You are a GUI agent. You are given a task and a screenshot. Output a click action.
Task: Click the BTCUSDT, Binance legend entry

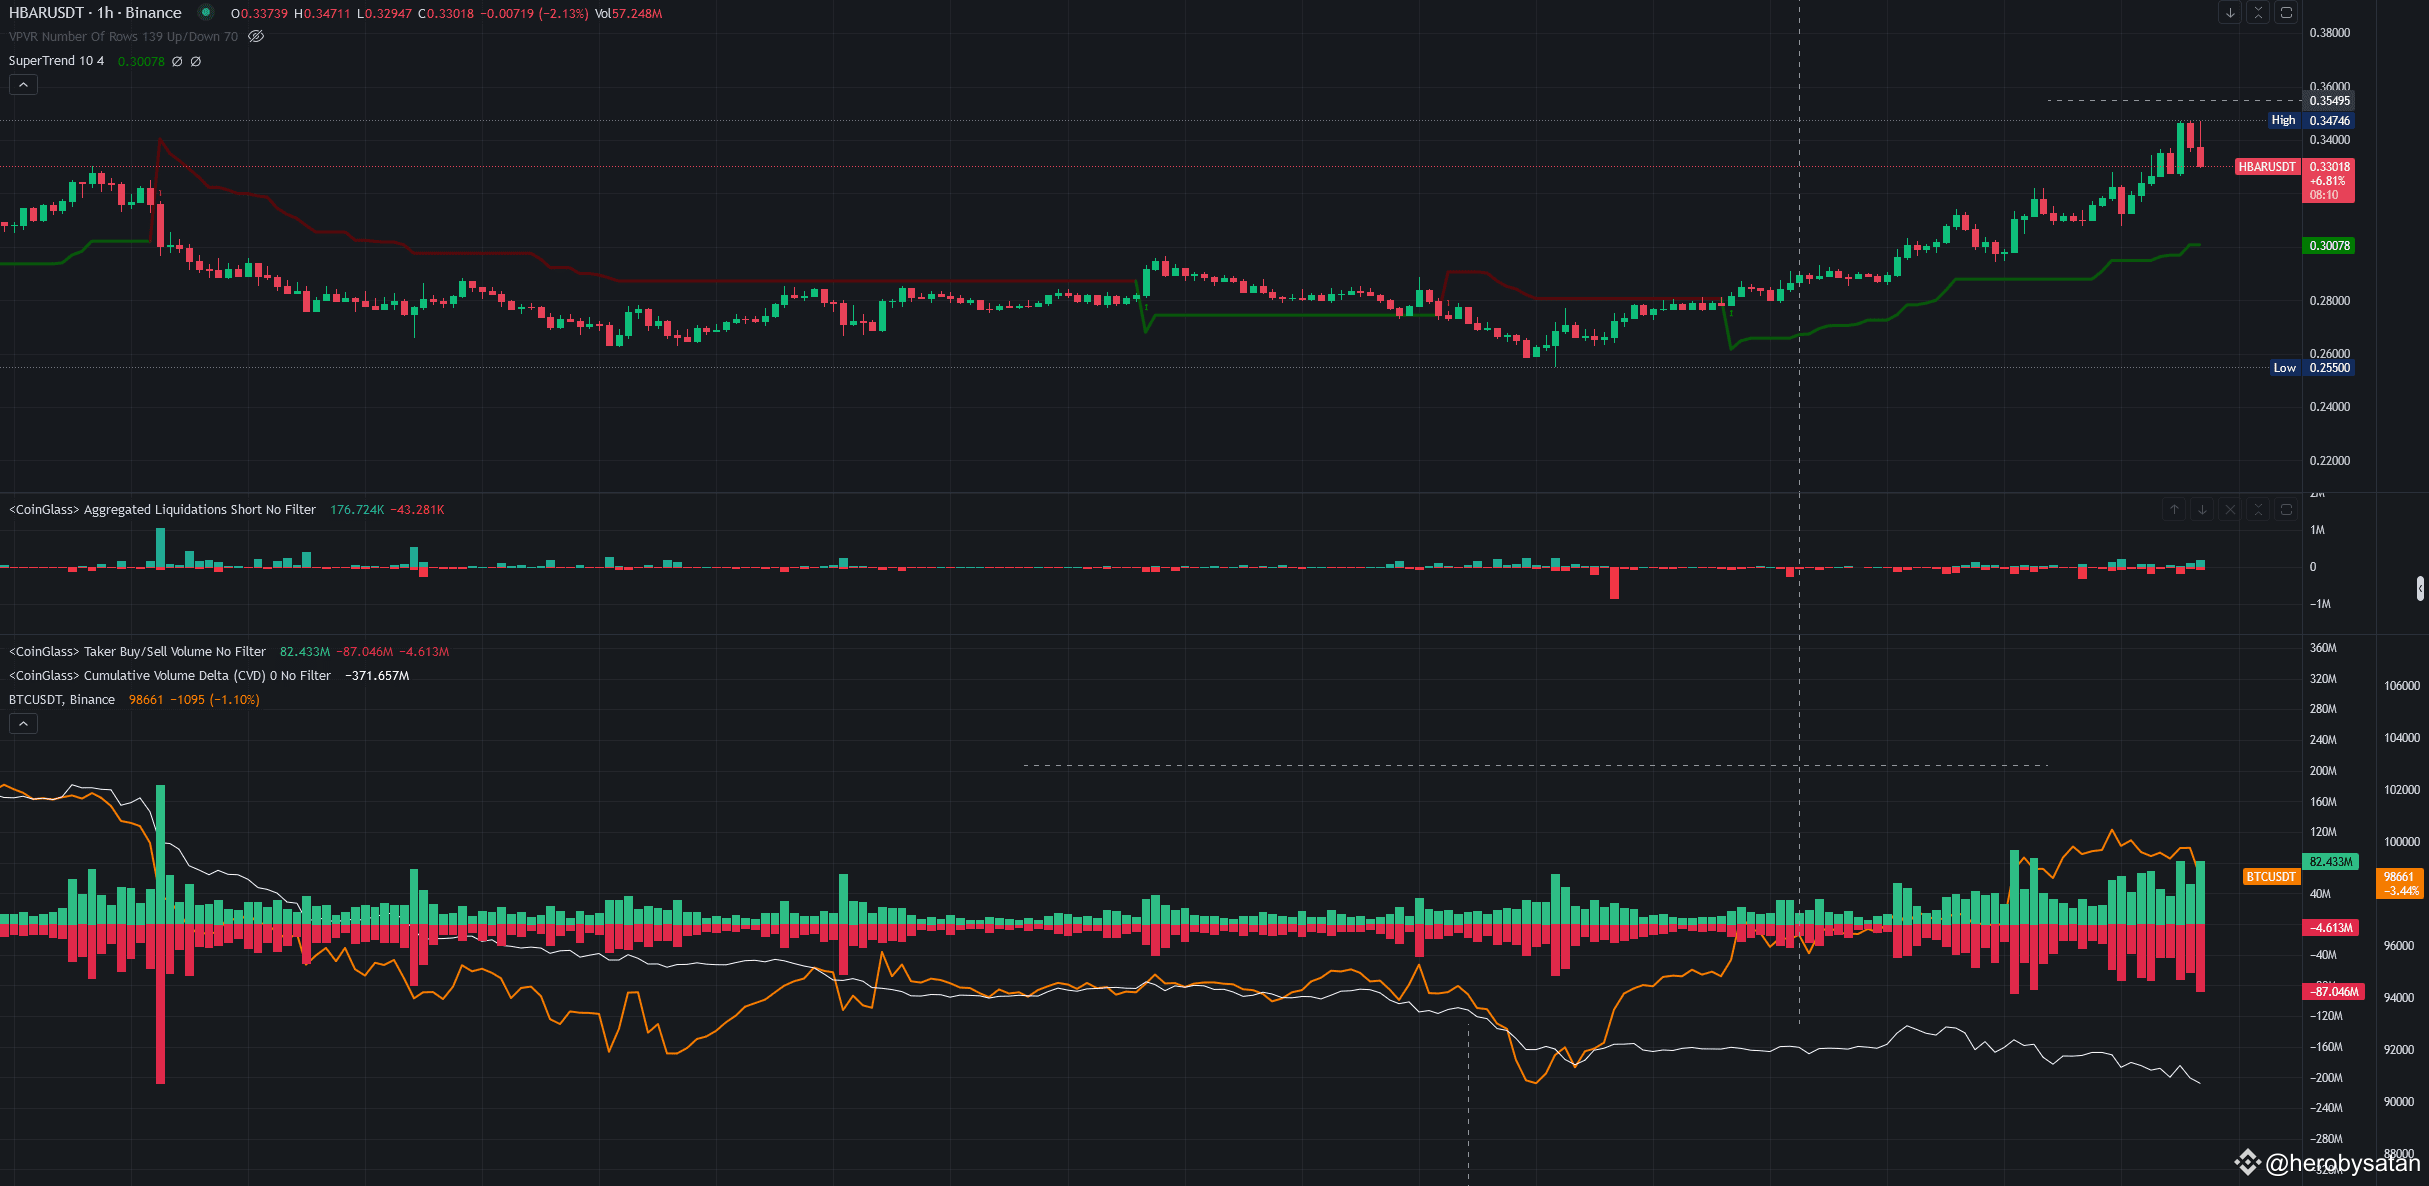tap(62, 699)
